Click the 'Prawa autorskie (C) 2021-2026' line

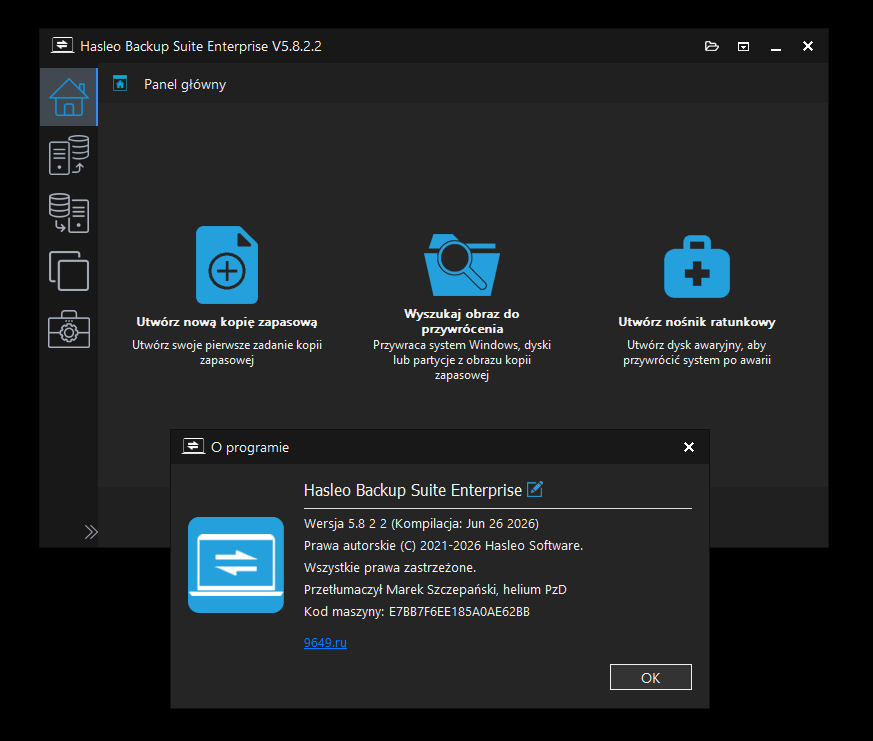click(x=443, y=546)
